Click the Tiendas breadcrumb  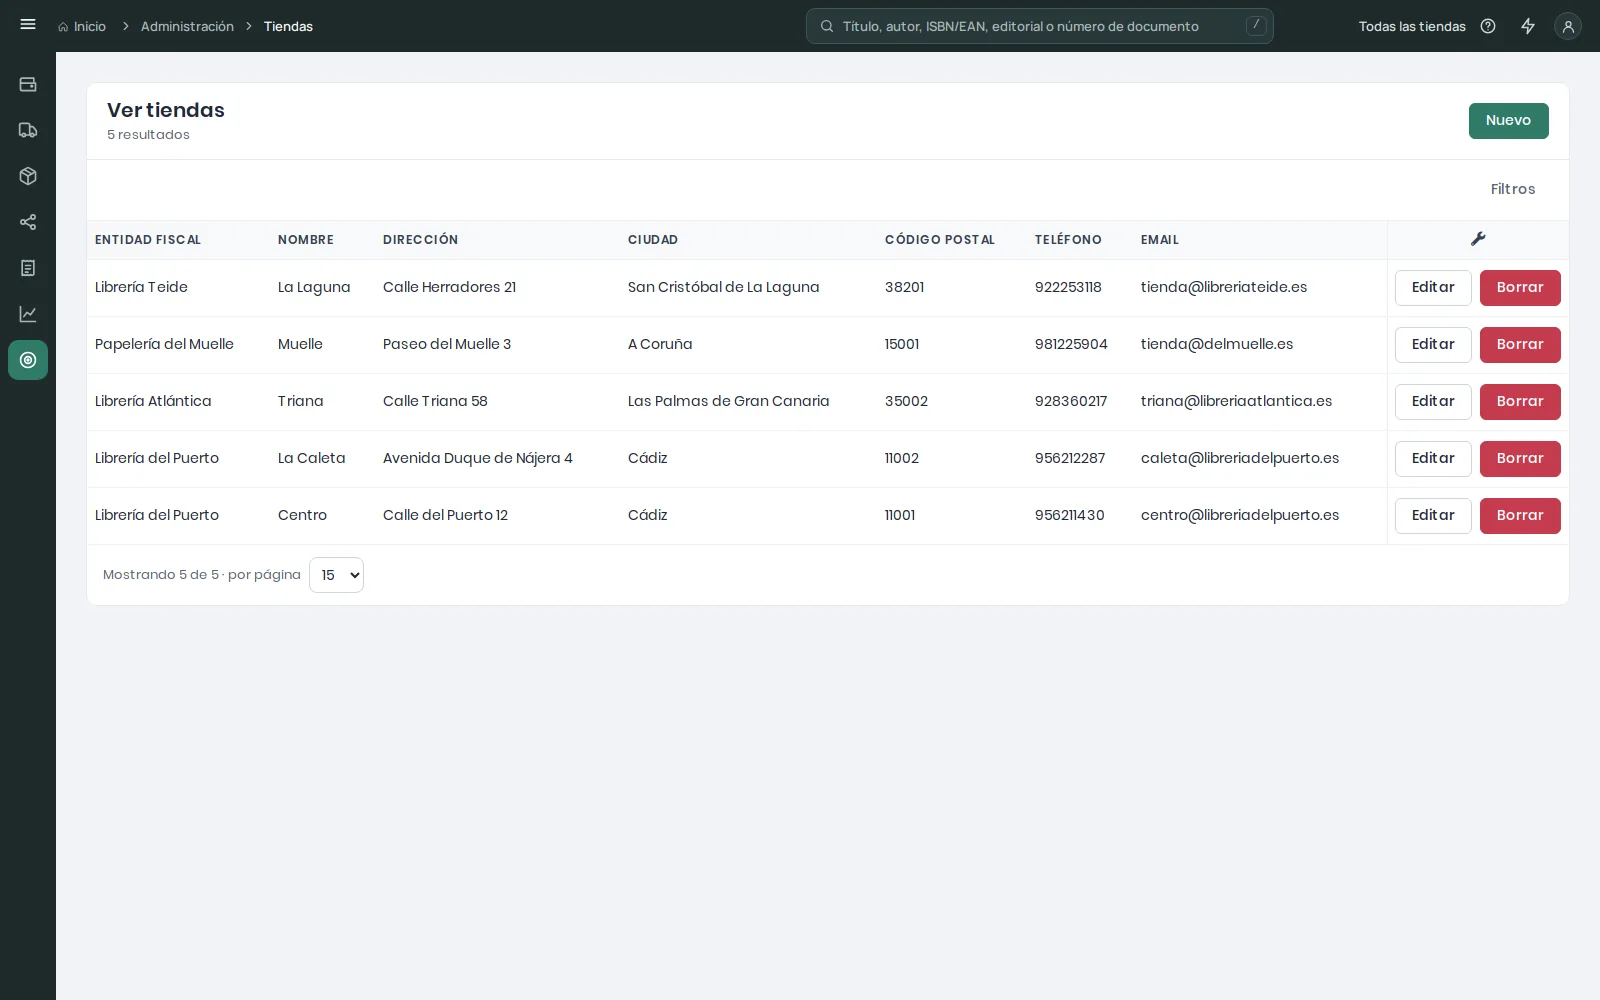[x=288, y=27]
